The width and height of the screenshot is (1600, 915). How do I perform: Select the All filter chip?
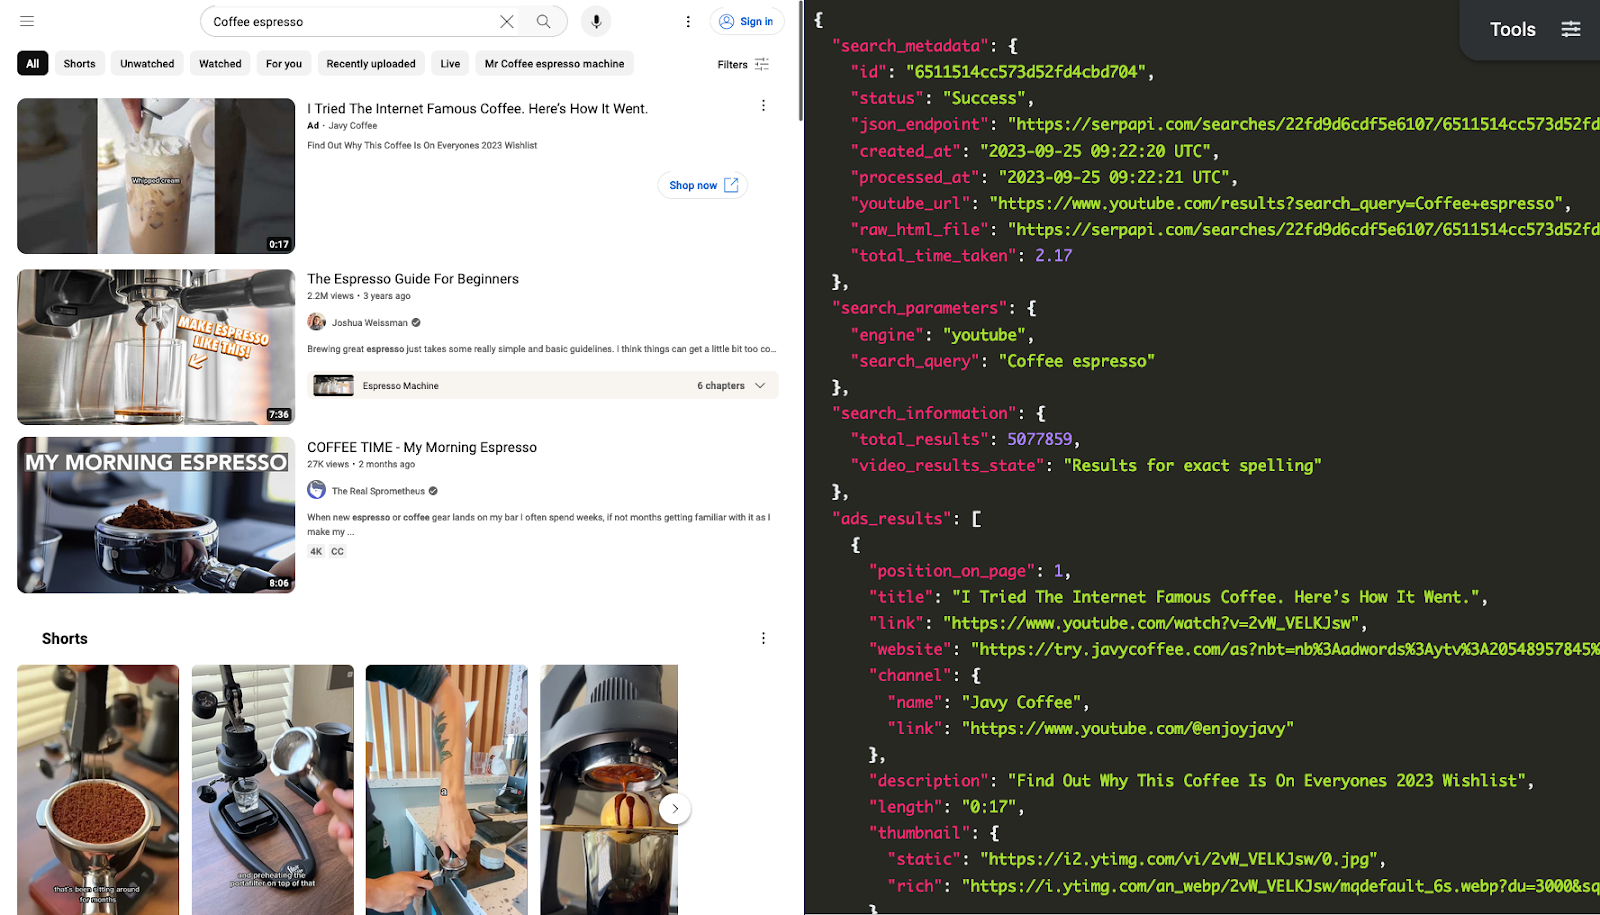pyautogui.click(x=33, y=63)
